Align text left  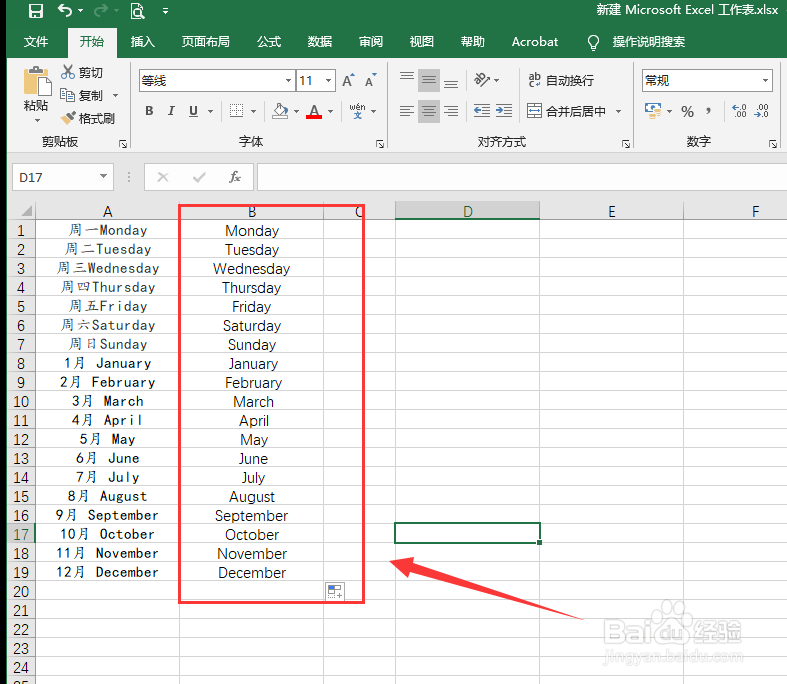407,111
